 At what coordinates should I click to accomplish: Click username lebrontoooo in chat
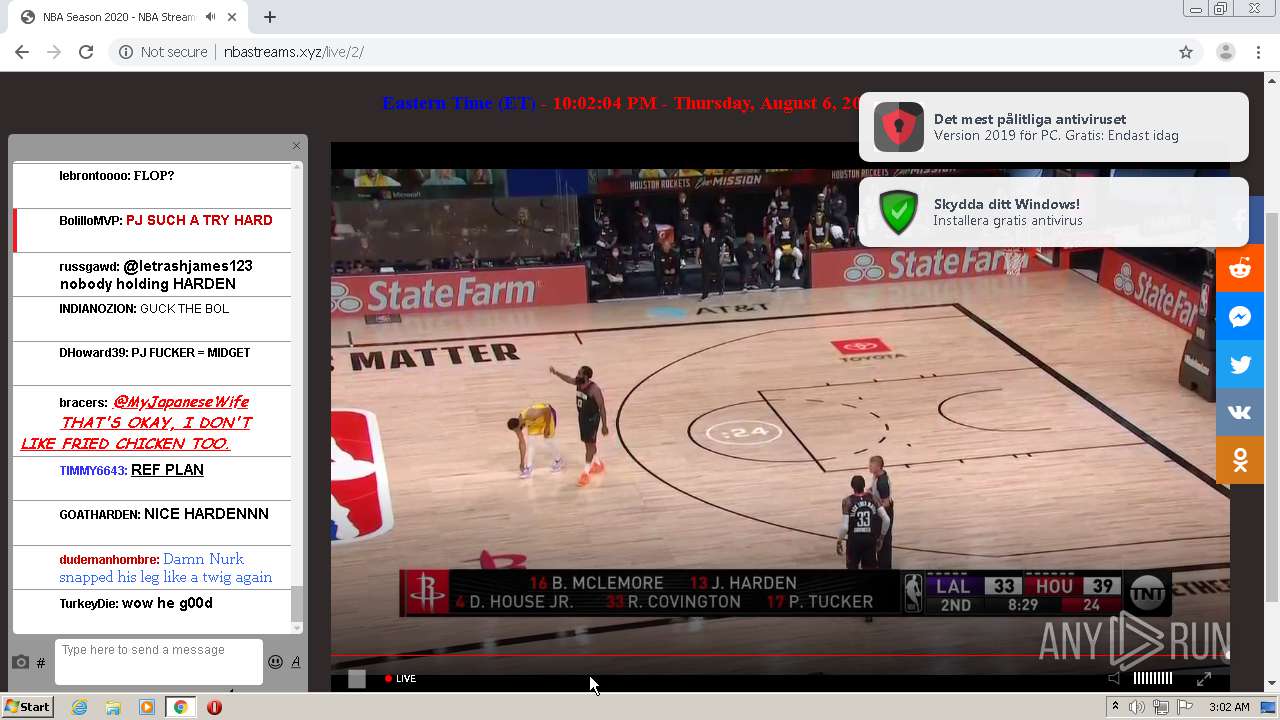94,176
